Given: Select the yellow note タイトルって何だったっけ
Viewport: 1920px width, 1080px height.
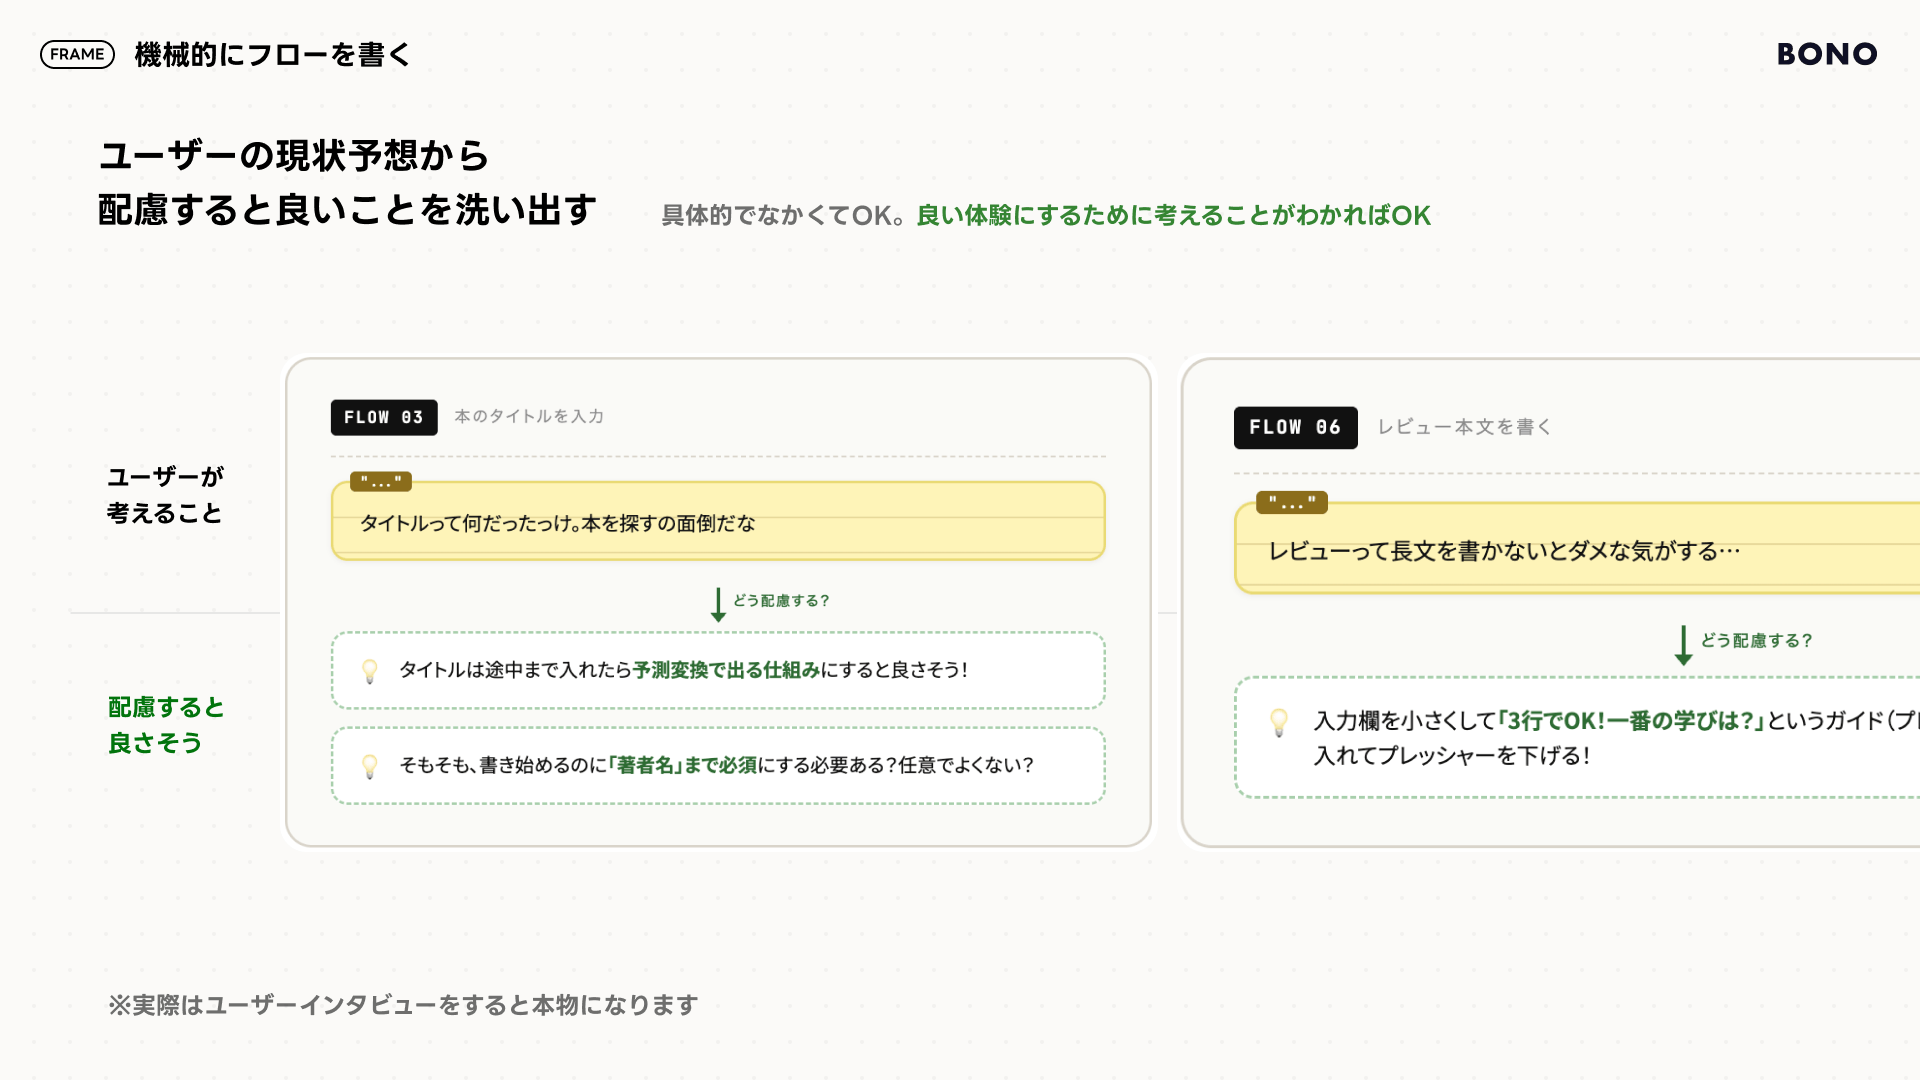Looking at the screenshot, I should point(718,521).
